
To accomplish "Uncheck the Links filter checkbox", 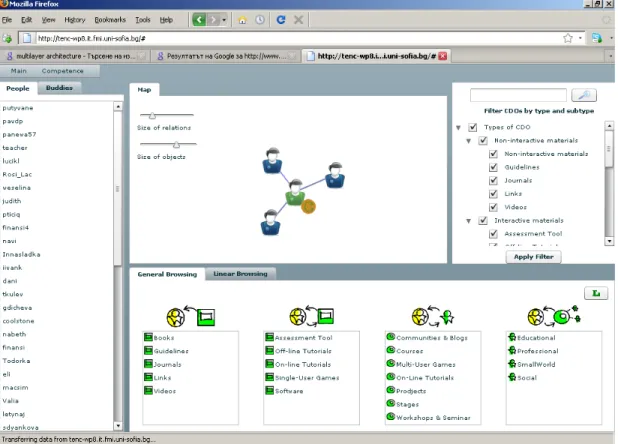I will coord(493,194).
